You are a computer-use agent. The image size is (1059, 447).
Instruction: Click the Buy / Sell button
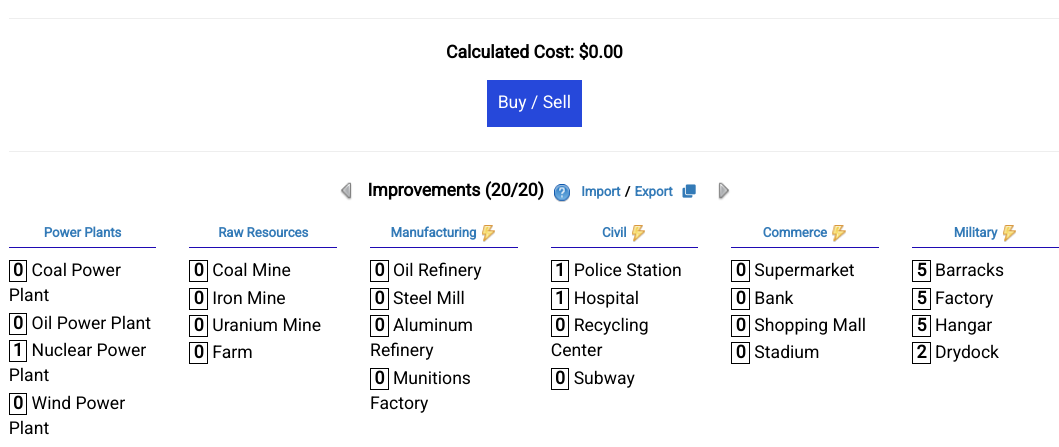(534, 103)
